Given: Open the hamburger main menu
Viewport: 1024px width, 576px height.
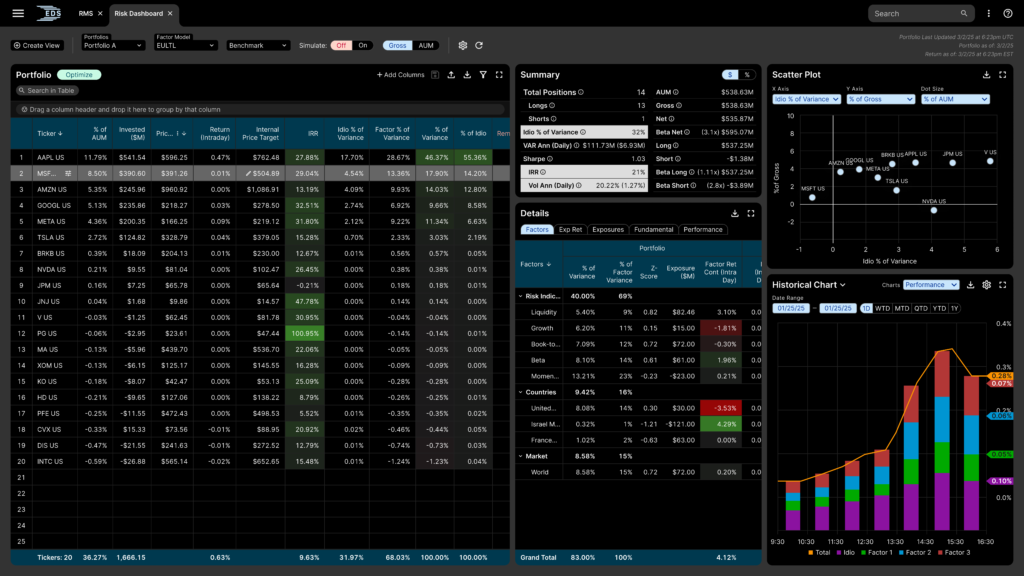Looking at the screenshot, I should 18,13.
